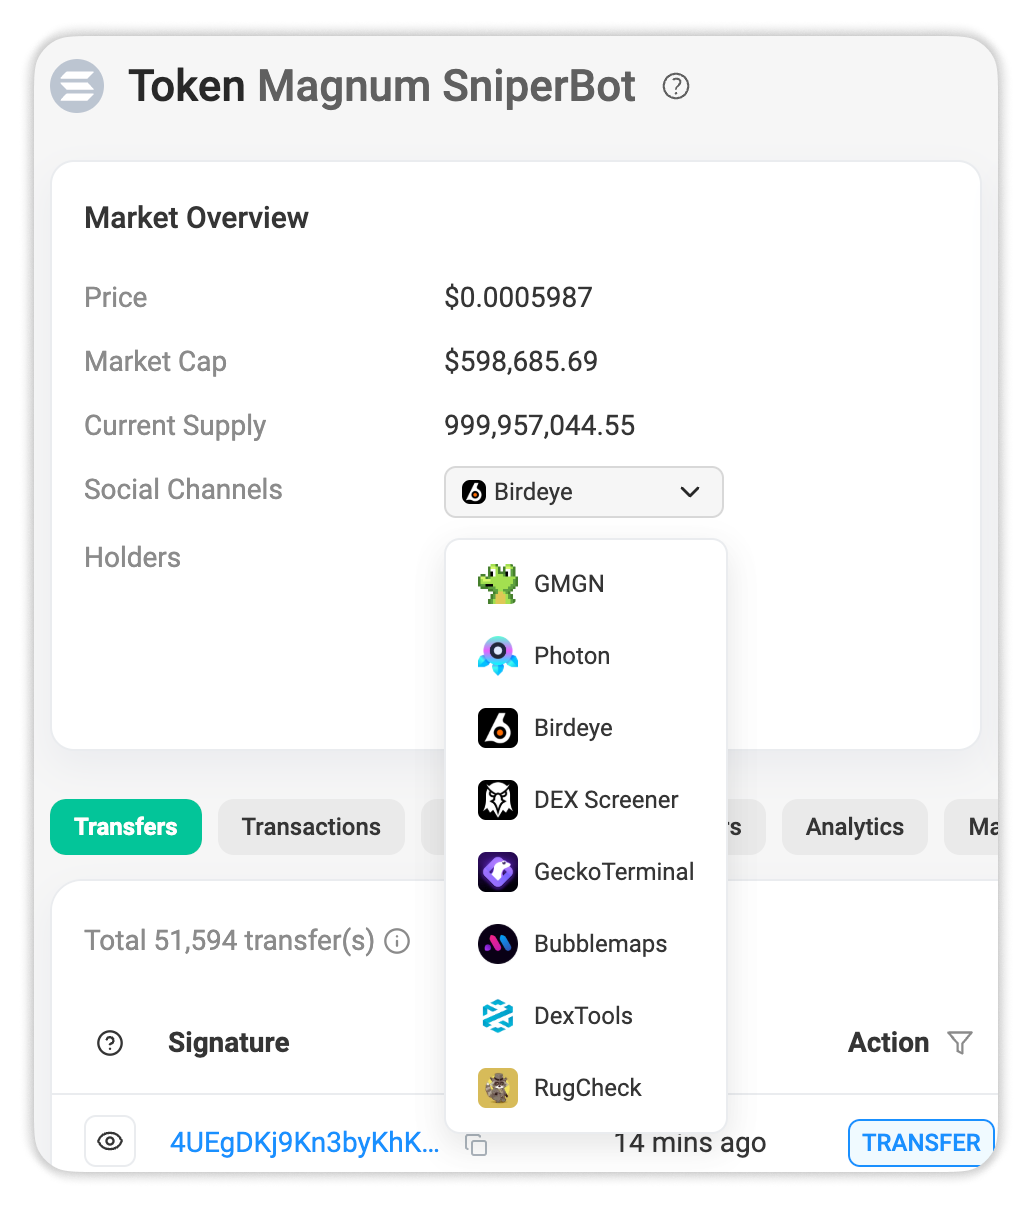This screenshot has width=1032, height=1206.
Task: Select the Transfers tab
Action: click(126, 827)
